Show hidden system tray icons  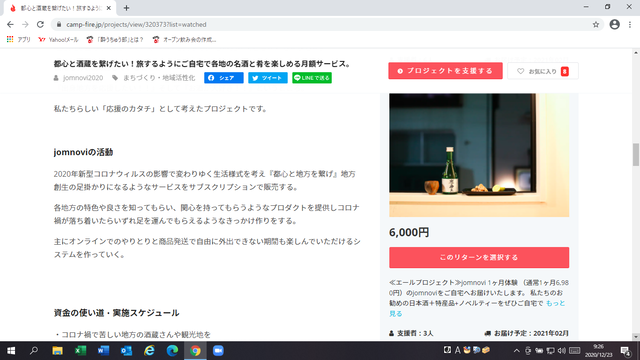(x=517, y=351)
